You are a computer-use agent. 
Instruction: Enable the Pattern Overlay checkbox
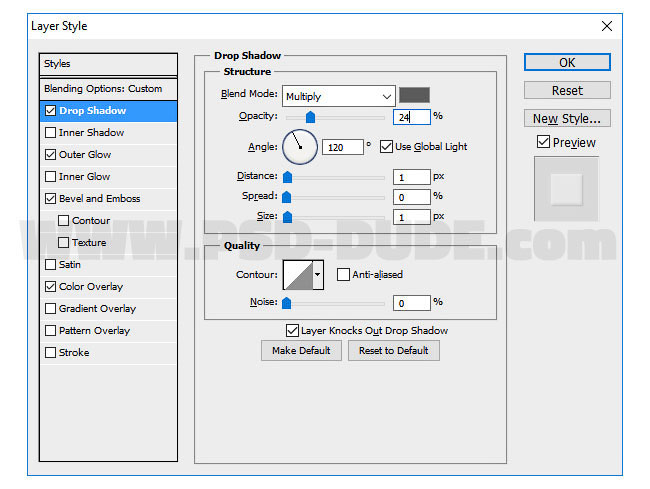(x=50, y=330)
